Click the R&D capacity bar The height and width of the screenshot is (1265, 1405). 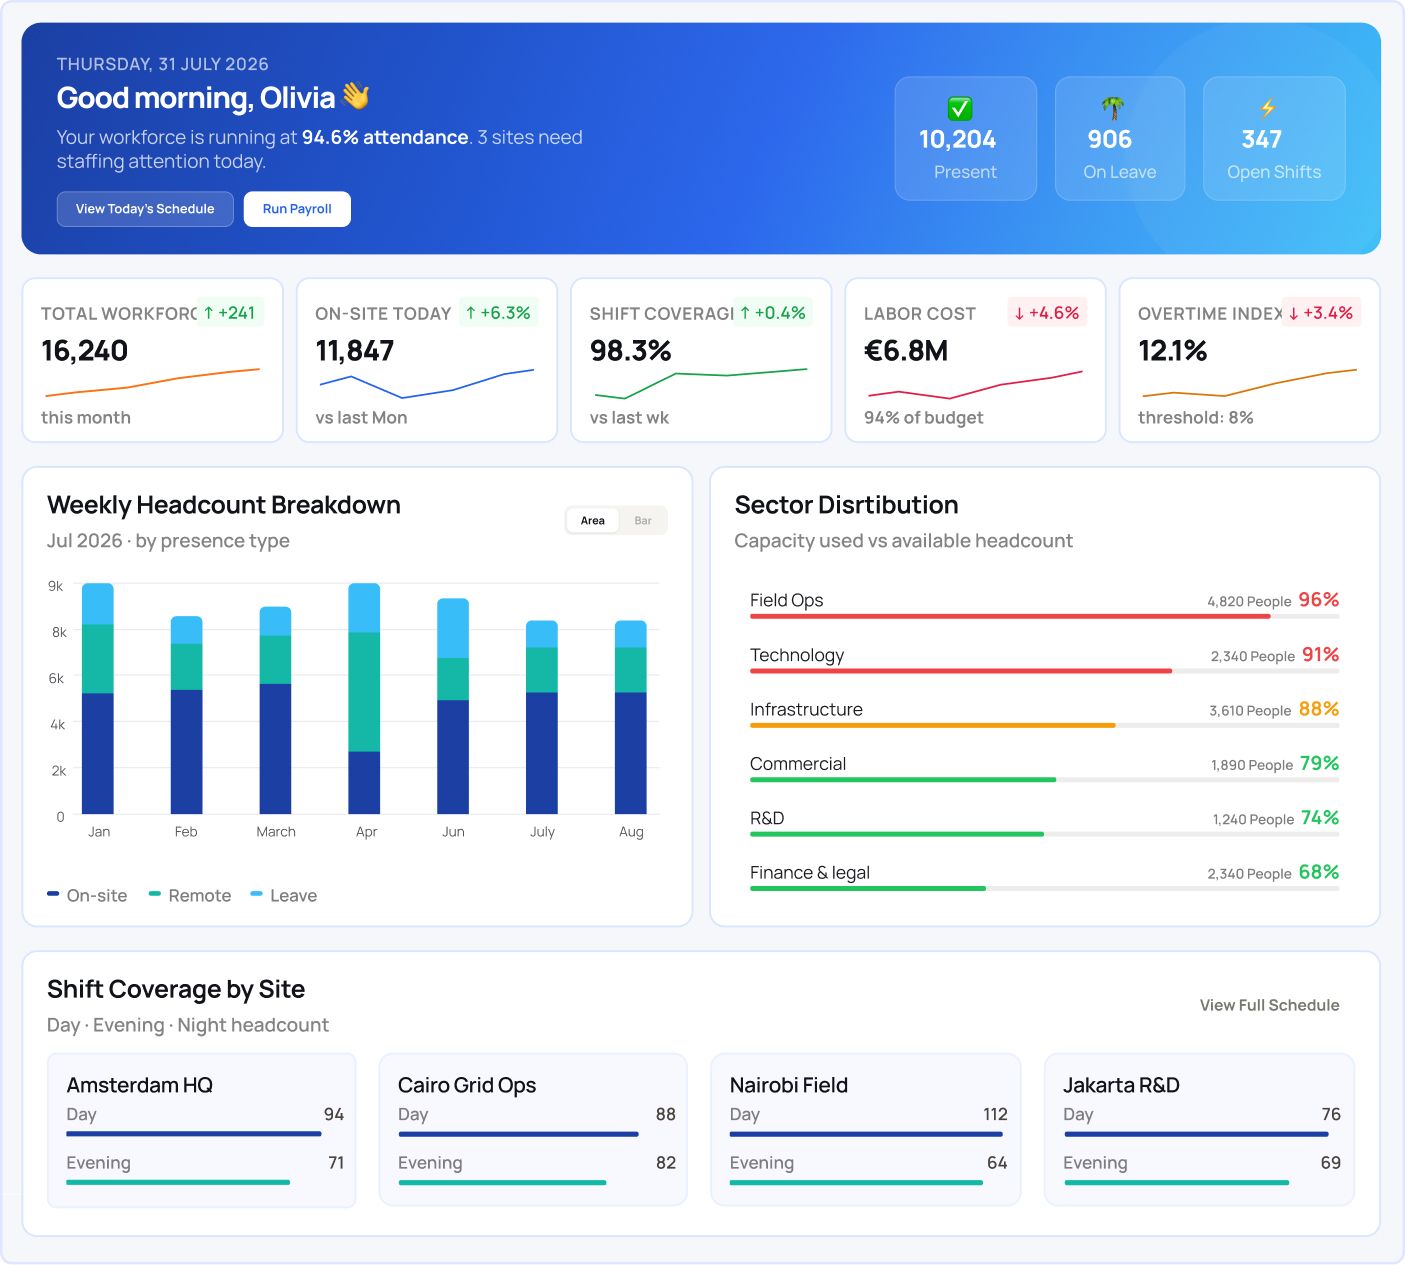tap(1044, 834)
